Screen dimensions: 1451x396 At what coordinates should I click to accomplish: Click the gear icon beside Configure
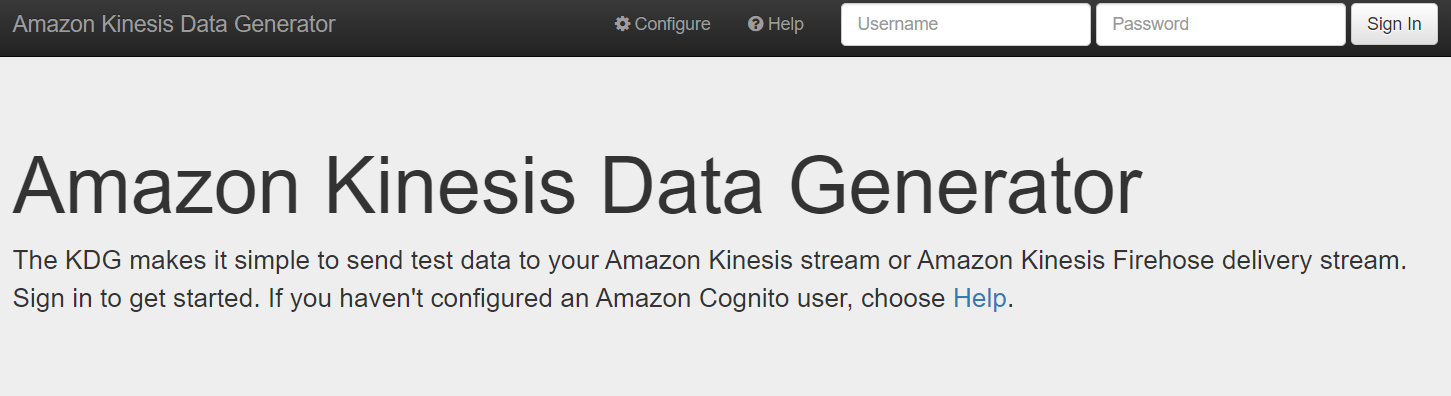pyautogui.click(x=622, y=24)
